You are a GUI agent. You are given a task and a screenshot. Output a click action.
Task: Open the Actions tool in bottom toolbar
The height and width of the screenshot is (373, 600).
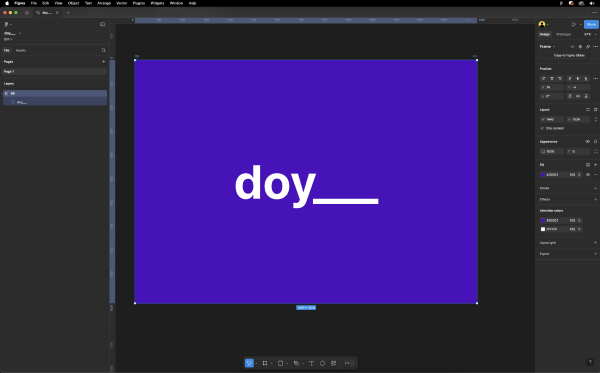pyautogui.click(x=334, y=363)
